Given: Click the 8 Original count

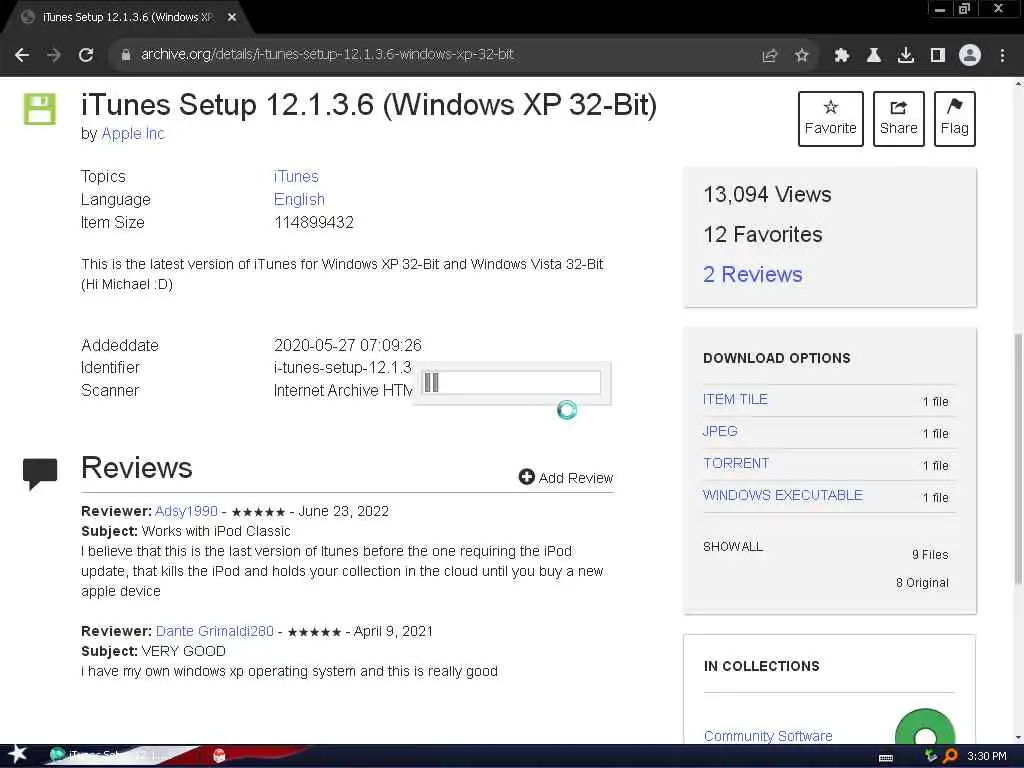Looking at the screenshot, I should [x=922, y=583].
